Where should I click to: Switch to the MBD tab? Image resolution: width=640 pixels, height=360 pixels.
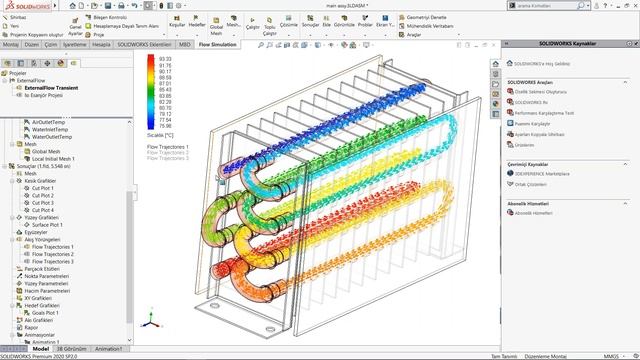(x=184, y=44)
